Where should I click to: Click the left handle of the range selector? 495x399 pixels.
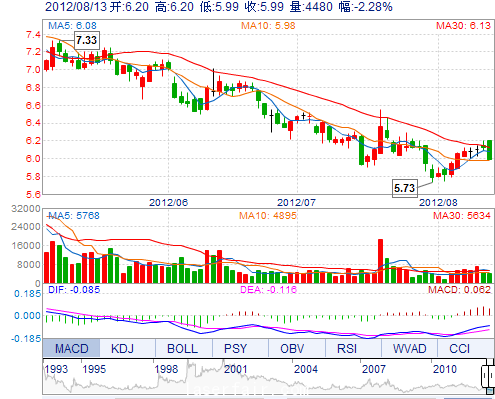(484, 376)
